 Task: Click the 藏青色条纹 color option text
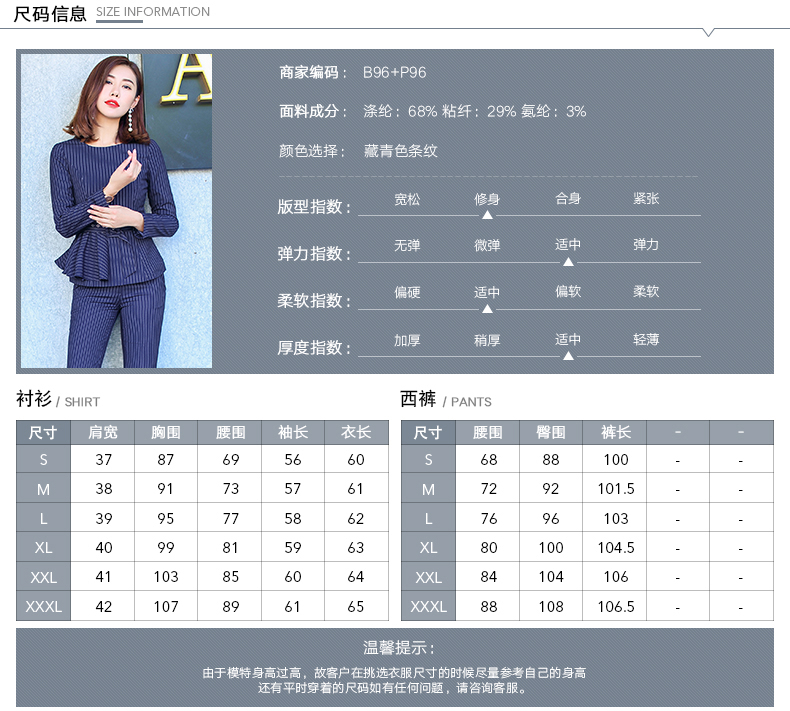pyautogui.click(x=401, y=152)
